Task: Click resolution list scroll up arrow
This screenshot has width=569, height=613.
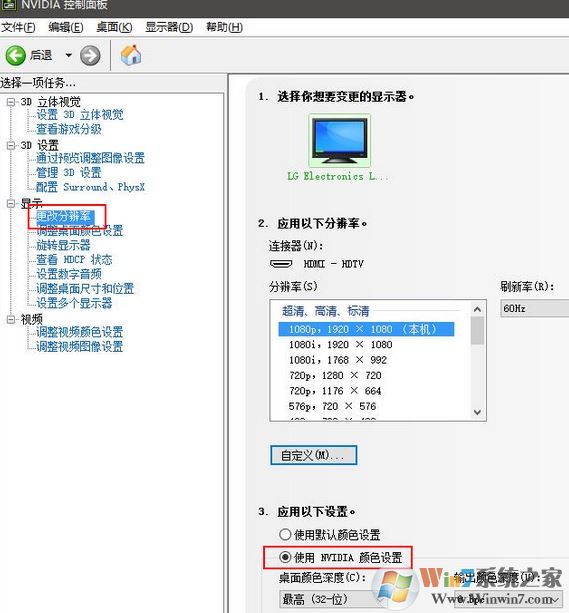Action: pos(477,309)
